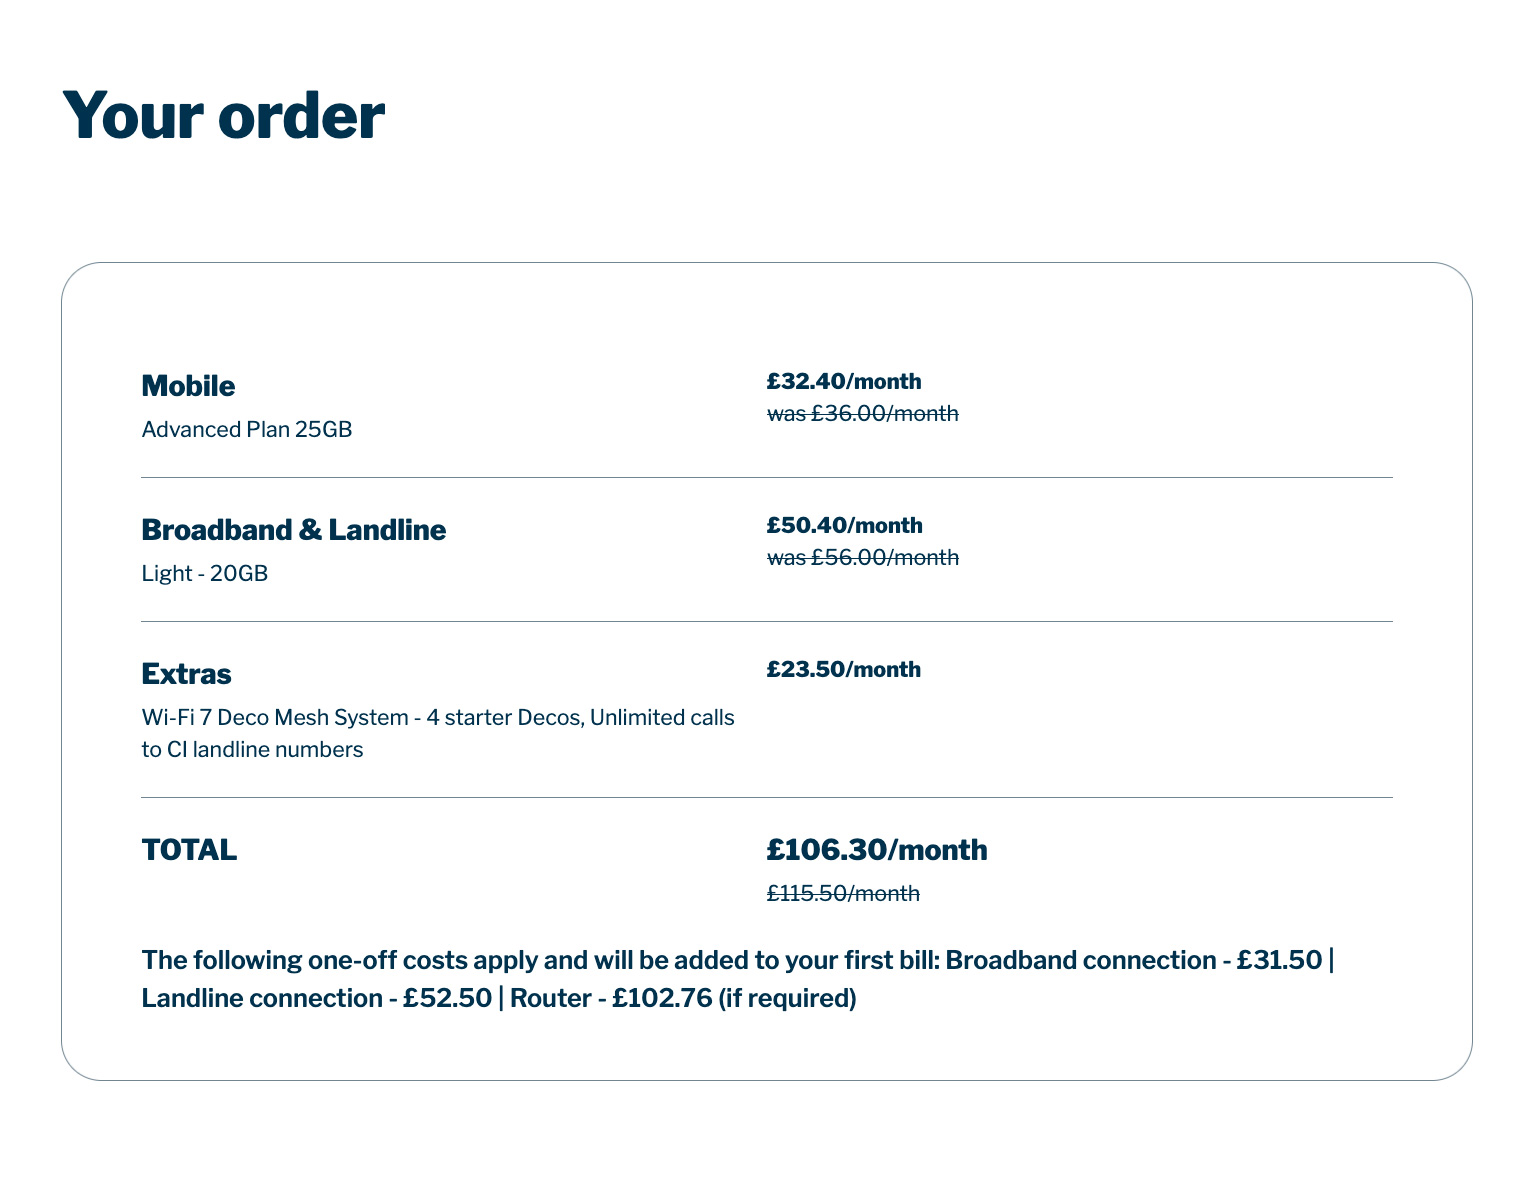The height and width of the screenshot is (1180, 1536).
Task: Select the Mobile section title
Action: tap(188, 386)
